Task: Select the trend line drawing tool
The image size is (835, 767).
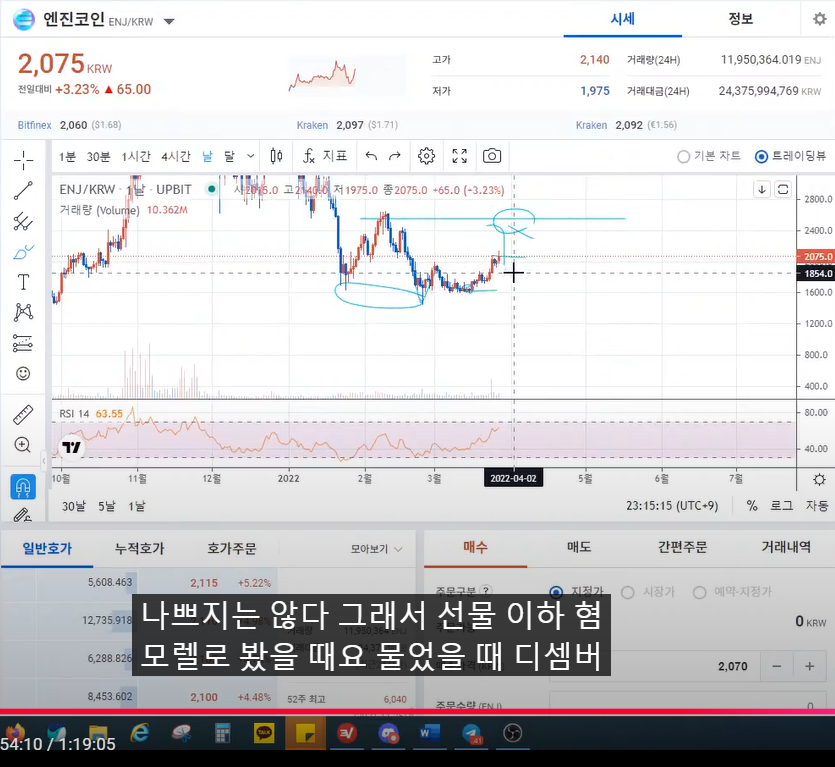Action: coord(23,191)
